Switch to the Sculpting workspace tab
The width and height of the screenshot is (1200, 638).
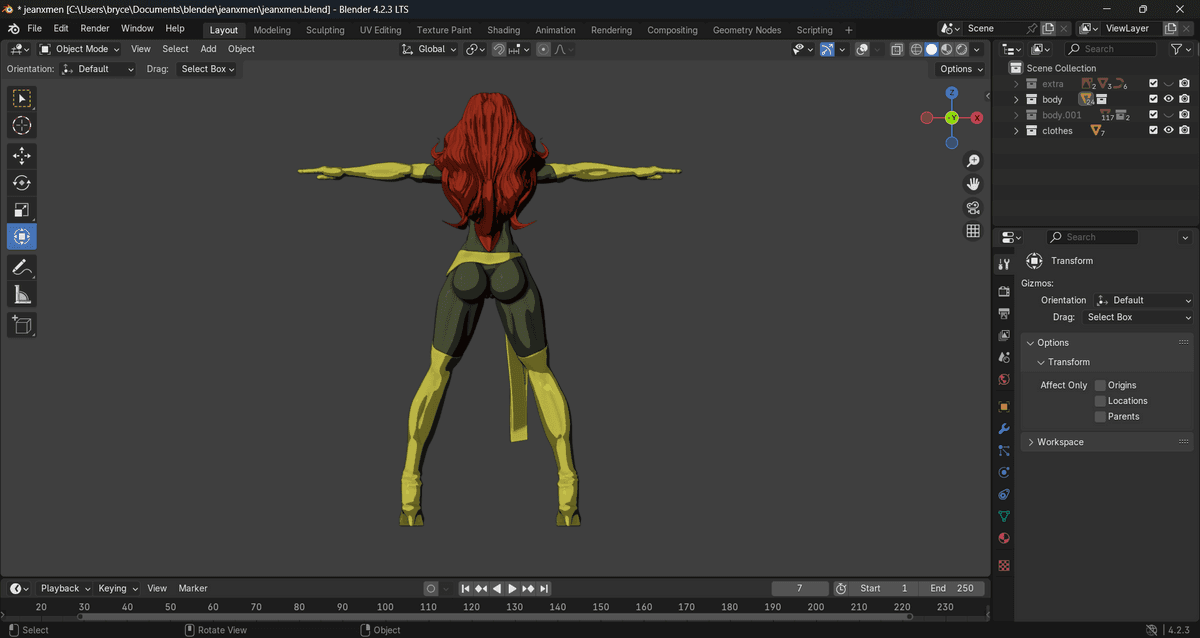325,30
